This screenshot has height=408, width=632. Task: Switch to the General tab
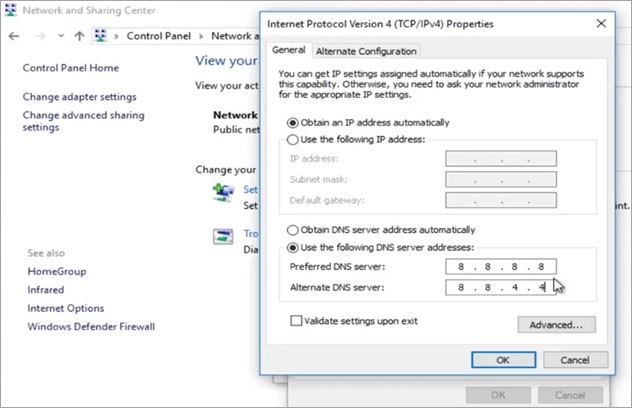pyautogui.click(x=289, y=50)
